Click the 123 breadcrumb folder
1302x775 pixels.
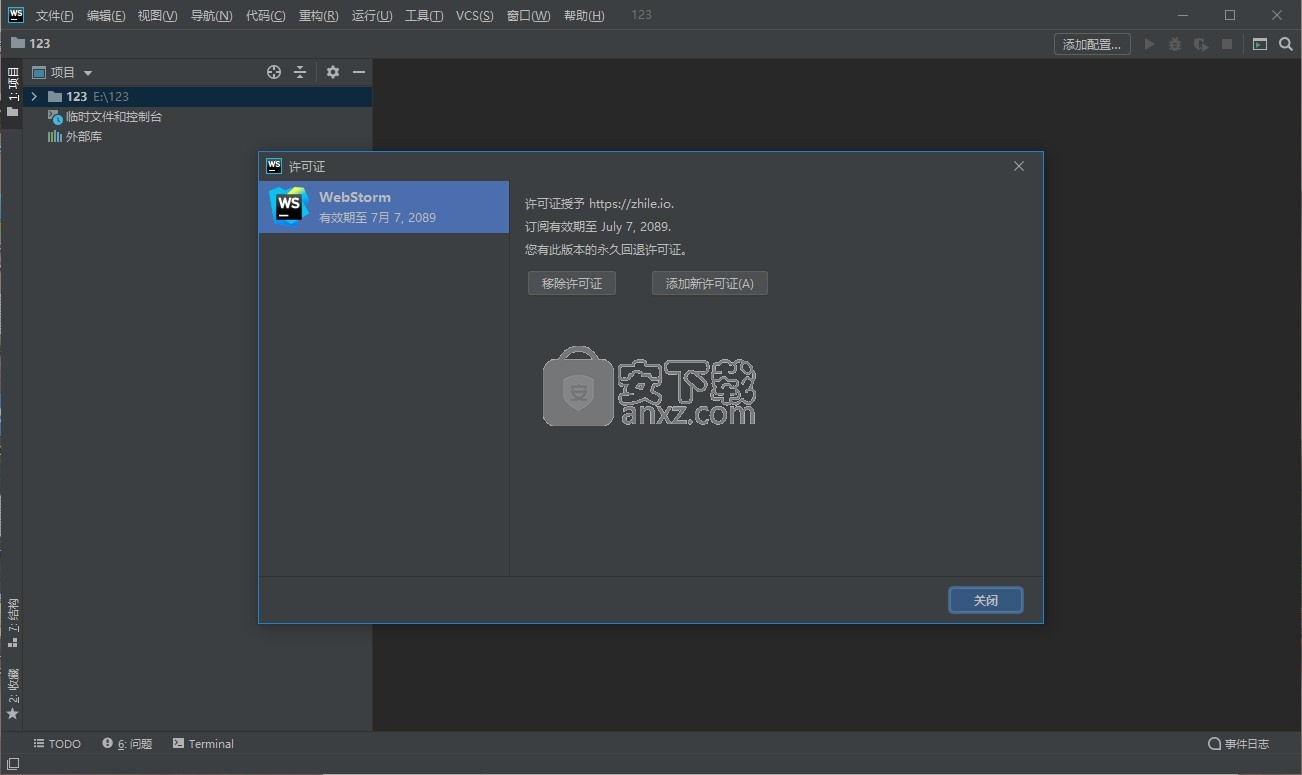click(x=30, y=43)
